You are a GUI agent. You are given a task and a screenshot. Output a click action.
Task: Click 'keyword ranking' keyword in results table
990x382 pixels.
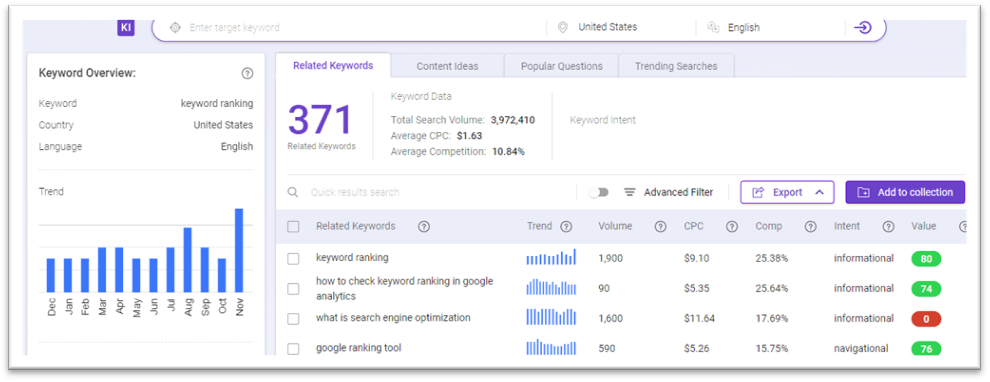coord(352,258)
